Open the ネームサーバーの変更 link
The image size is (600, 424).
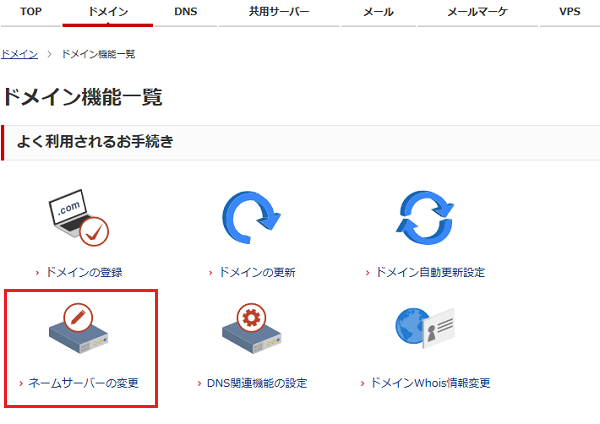coord(83,383)
